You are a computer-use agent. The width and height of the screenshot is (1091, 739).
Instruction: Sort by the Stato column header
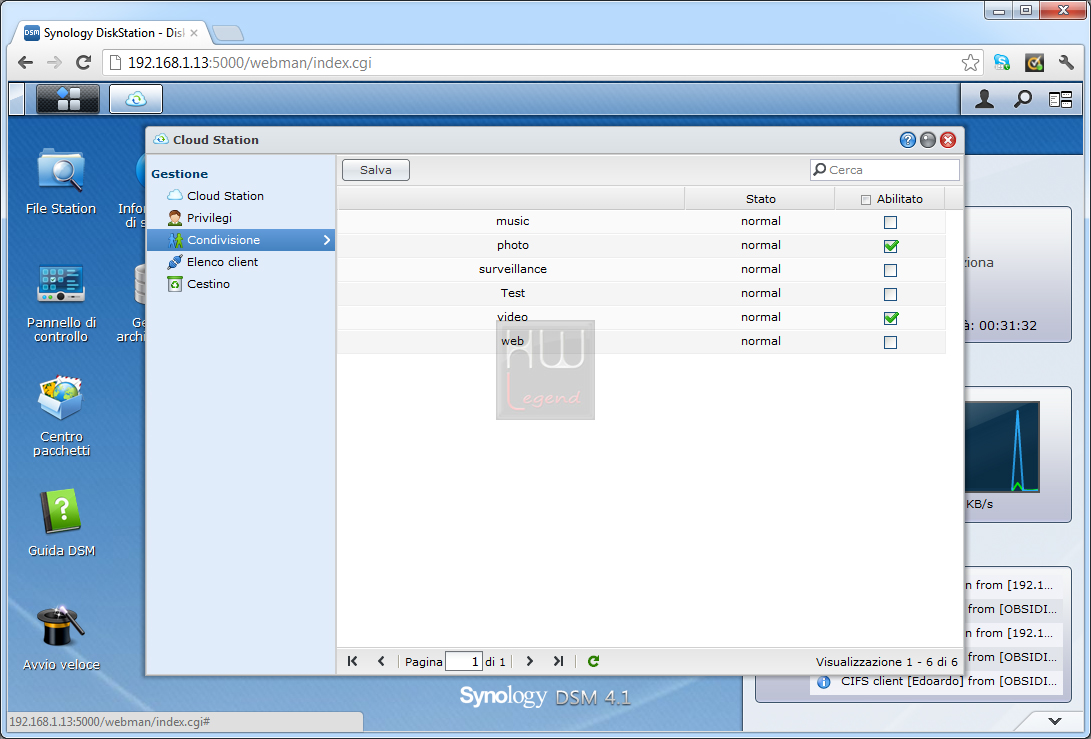click(x=760, y=198)
